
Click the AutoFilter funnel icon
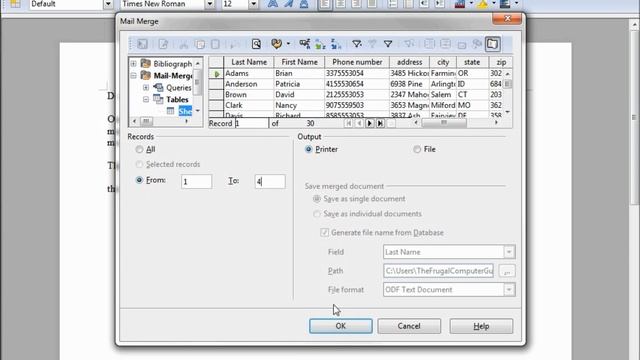coord(357,44)
